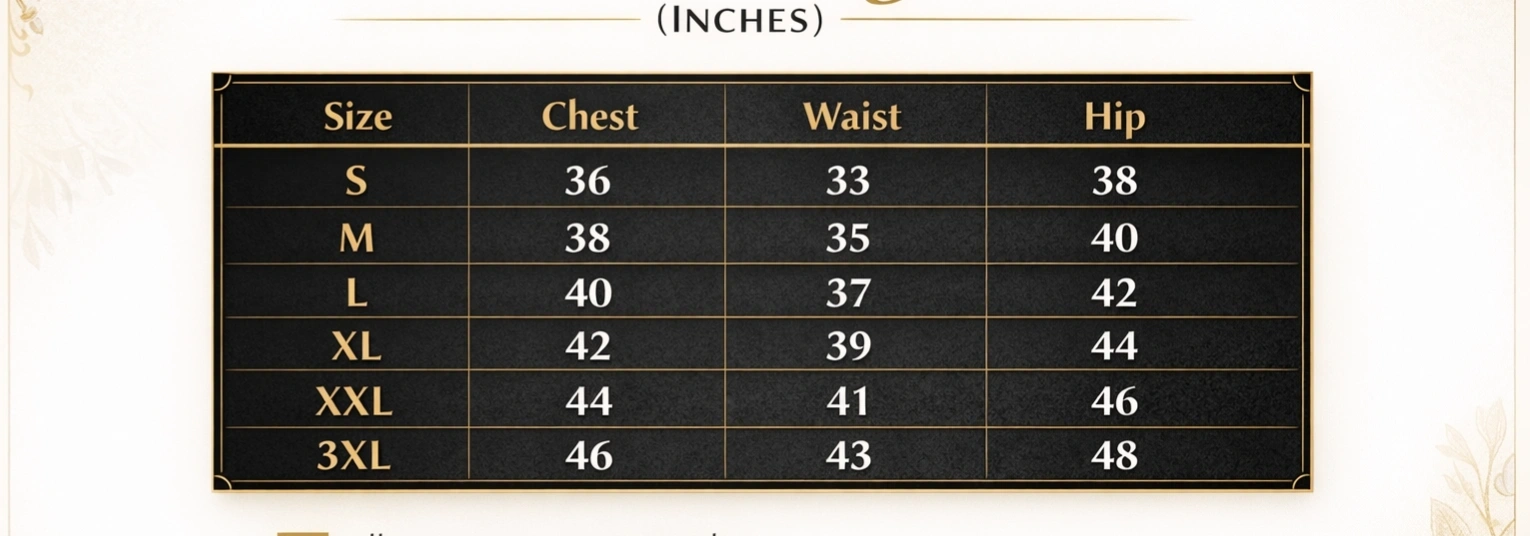This screenshot has height=536, width=1530.
Task: Click the (INCHES) unit label
Action: [740, 21]
